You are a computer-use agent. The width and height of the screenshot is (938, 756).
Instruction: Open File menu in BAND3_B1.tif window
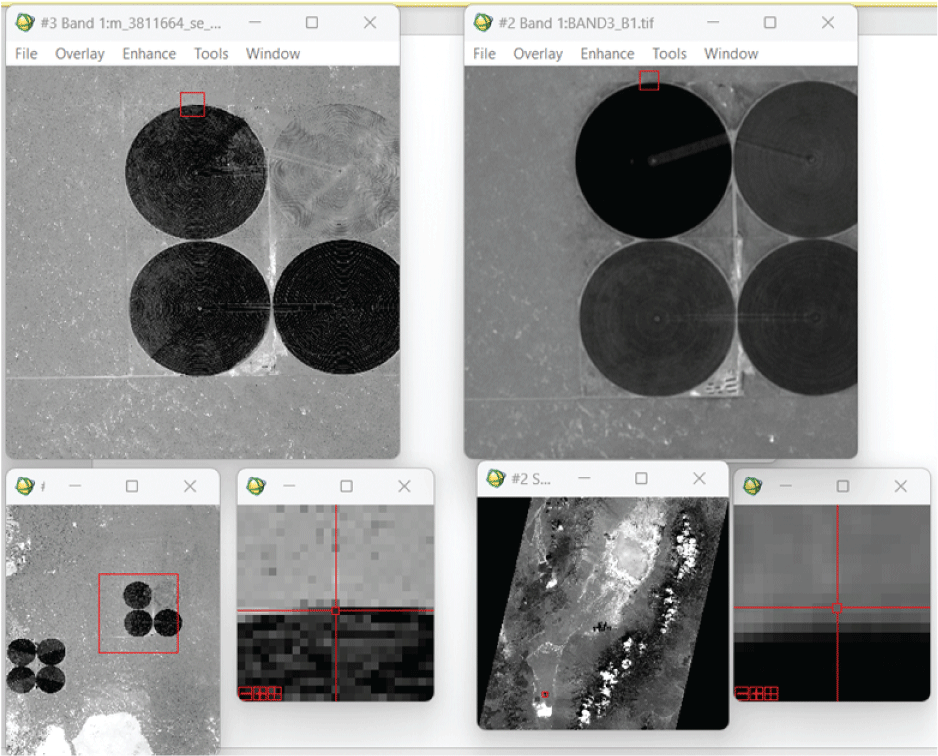click(484, 54)
